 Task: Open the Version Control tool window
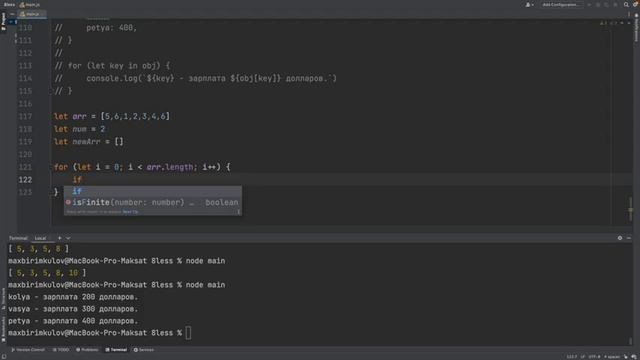[x=28, y=350]
